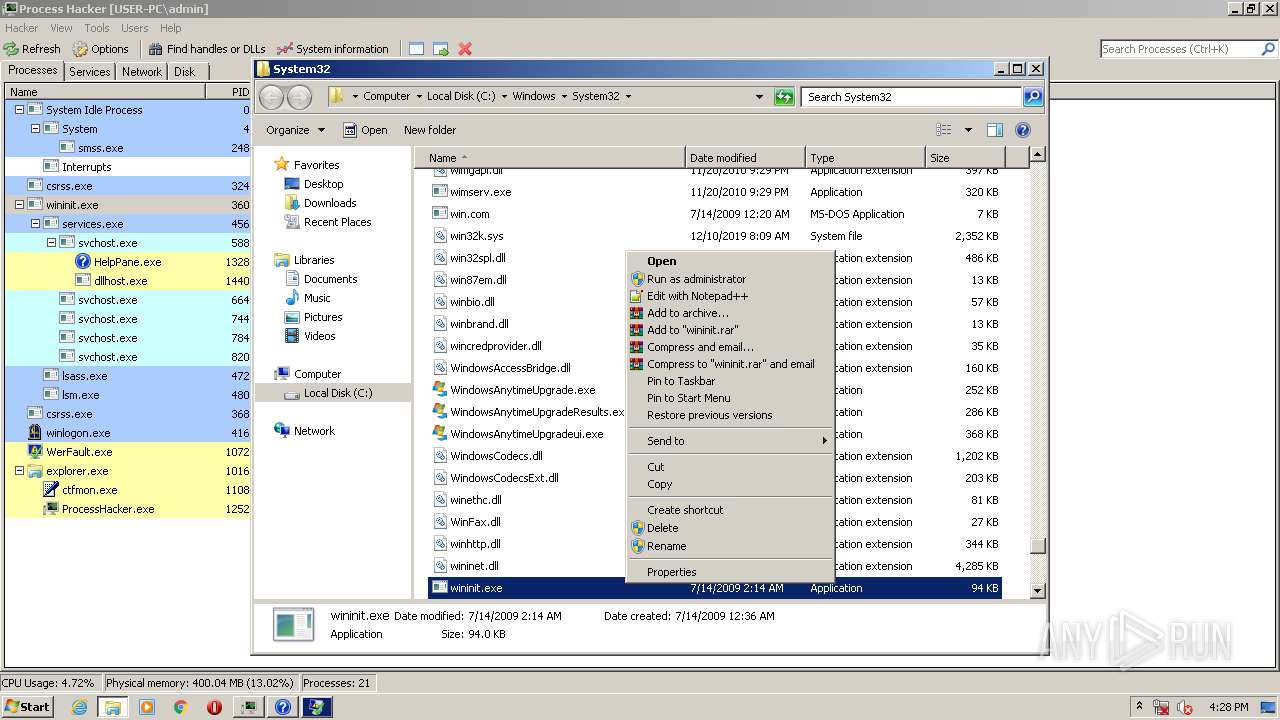Click the Open button in Explorer toolbar
Viewport: 1280px width, 720px height.
[x=365, y=130]
